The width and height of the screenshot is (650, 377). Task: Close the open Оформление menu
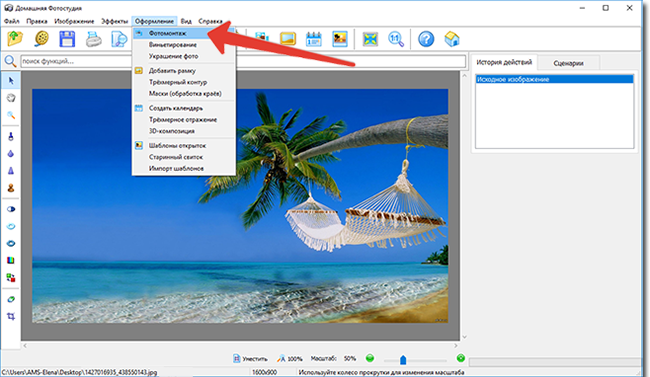[154, 21]
